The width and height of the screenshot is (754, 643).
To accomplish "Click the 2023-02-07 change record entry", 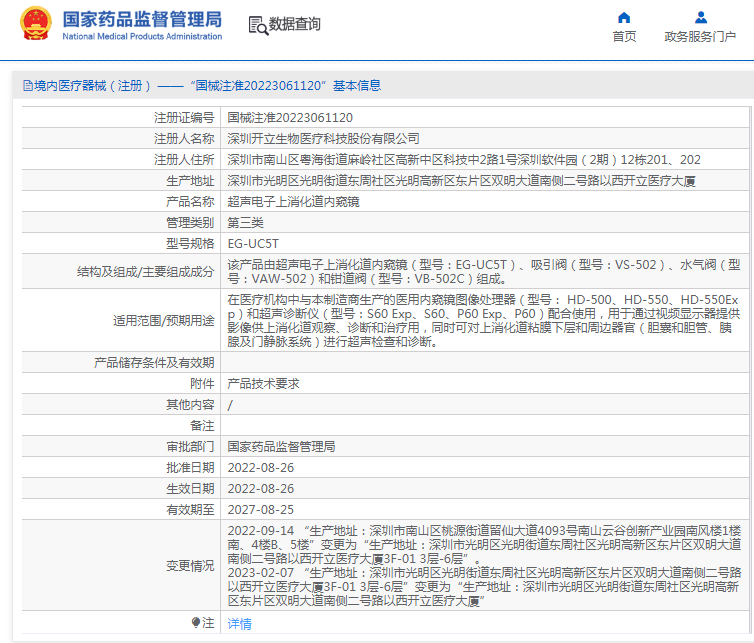I will [484, 587].
